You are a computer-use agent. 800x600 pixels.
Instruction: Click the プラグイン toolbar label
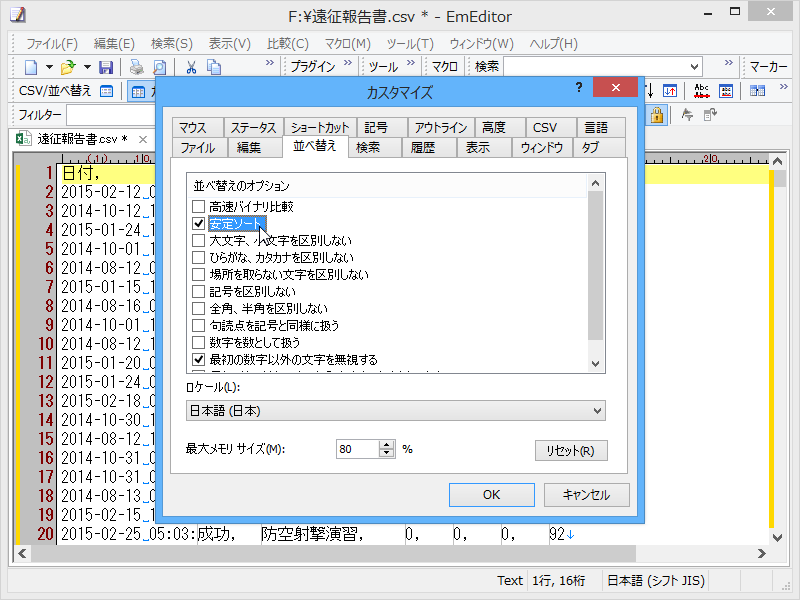tap(313, 67)
